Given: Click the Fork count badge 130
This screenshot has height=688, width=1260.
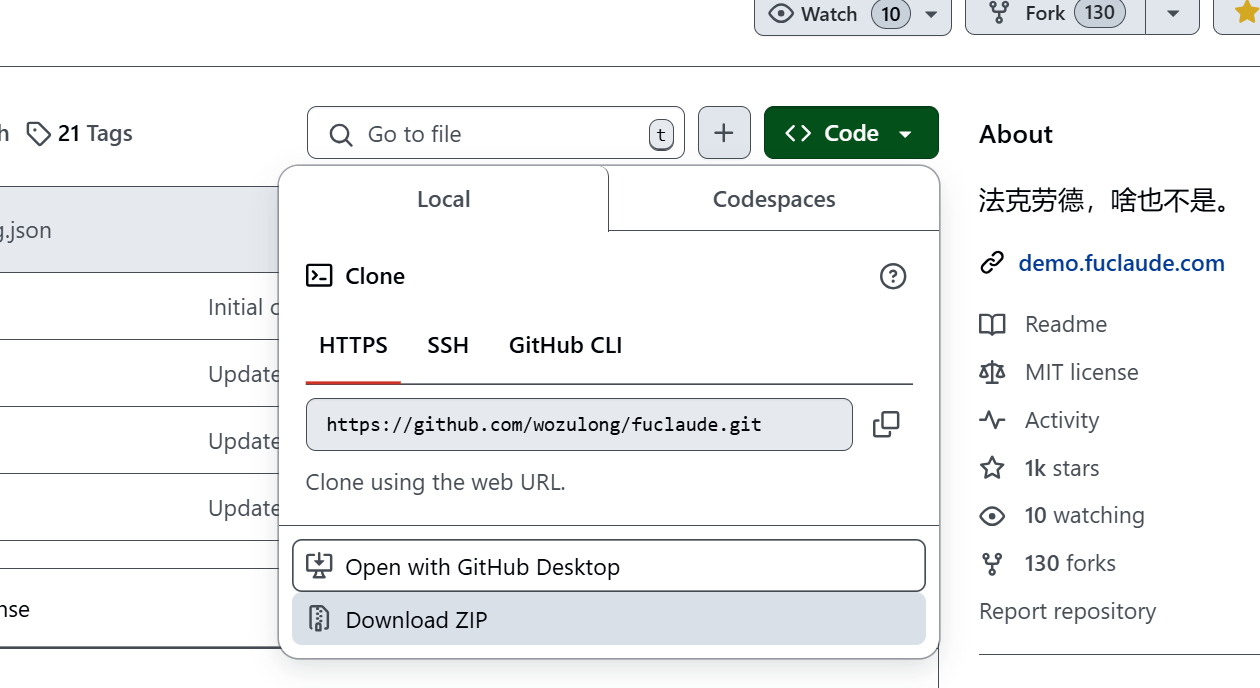Looking at the screenshot, I should tap(1100, 13).
